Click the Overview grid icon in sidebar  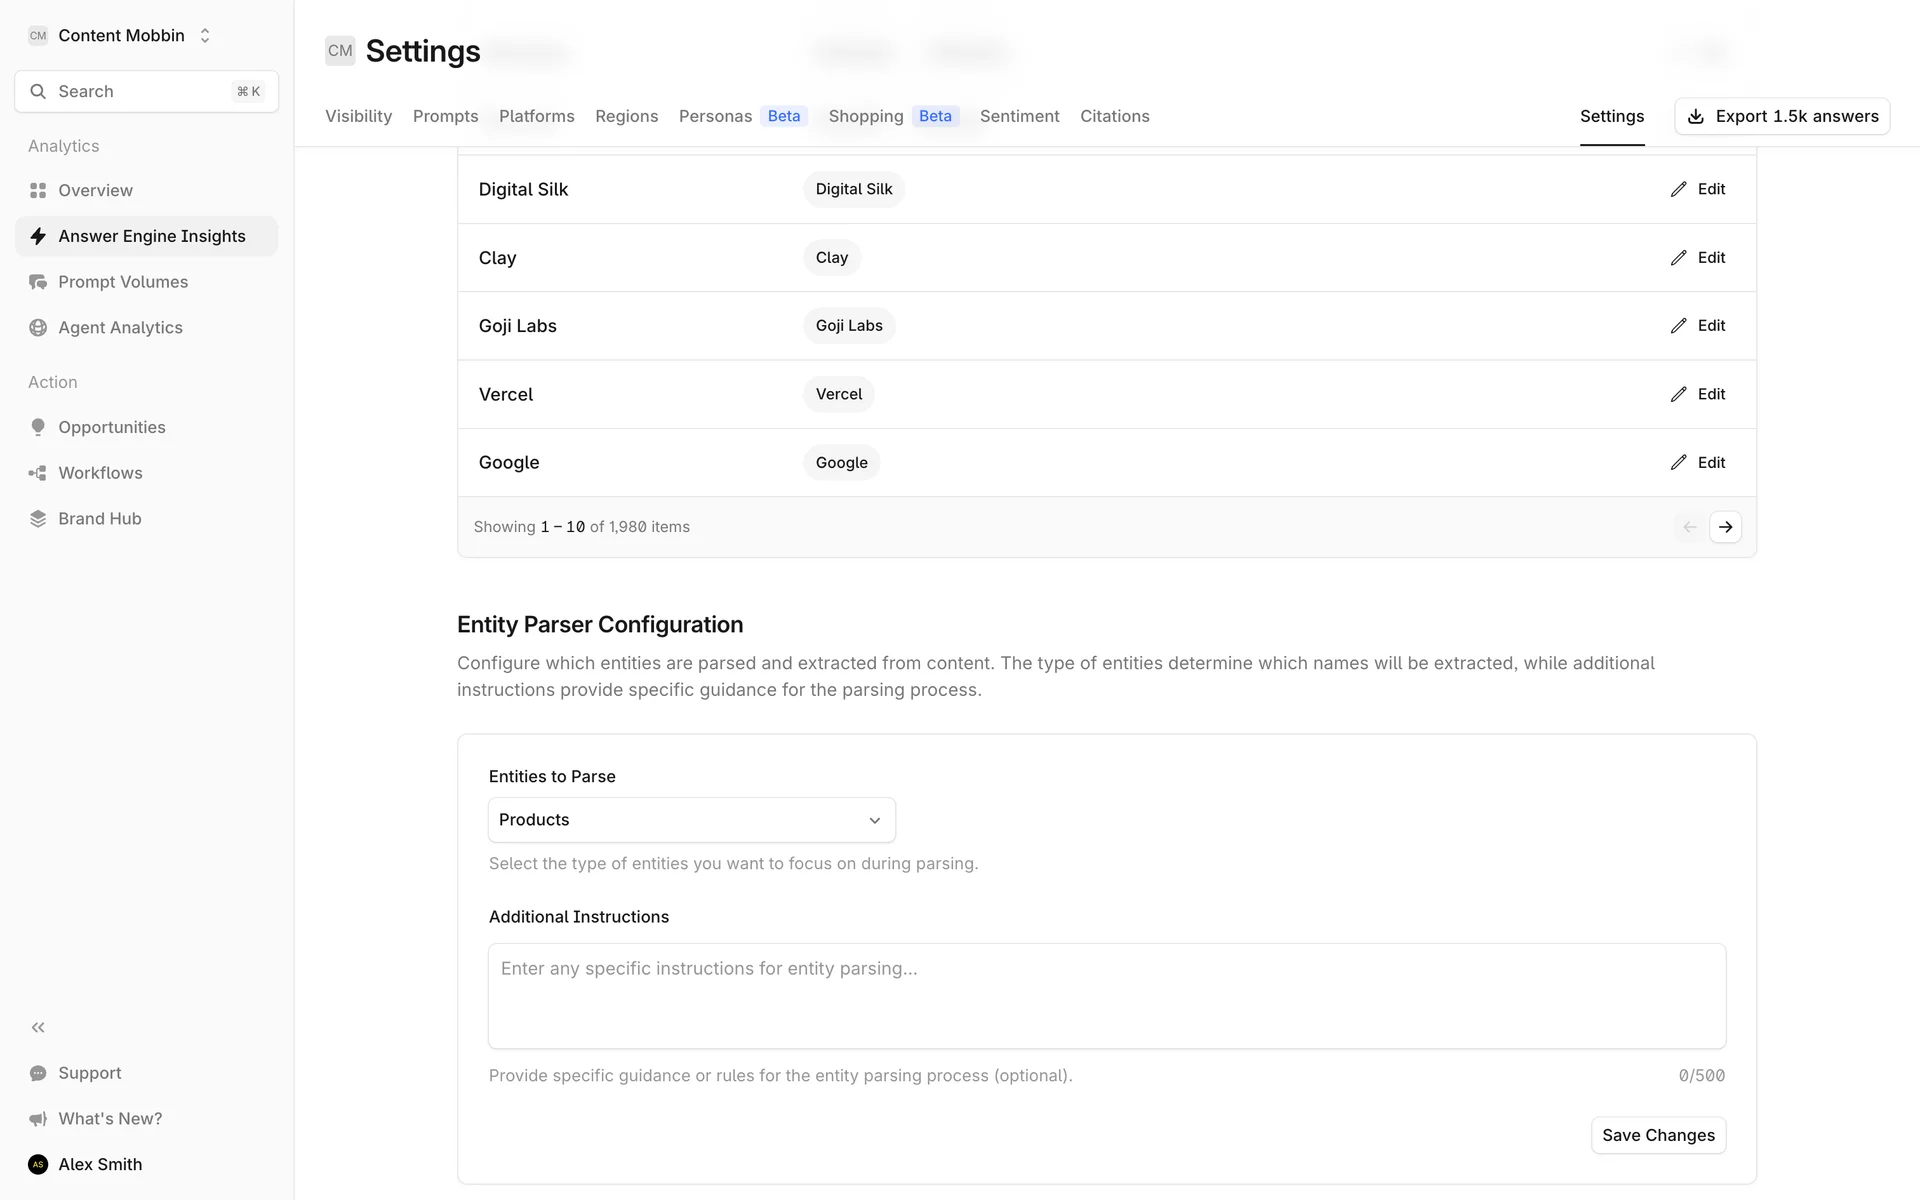[38, 190]
